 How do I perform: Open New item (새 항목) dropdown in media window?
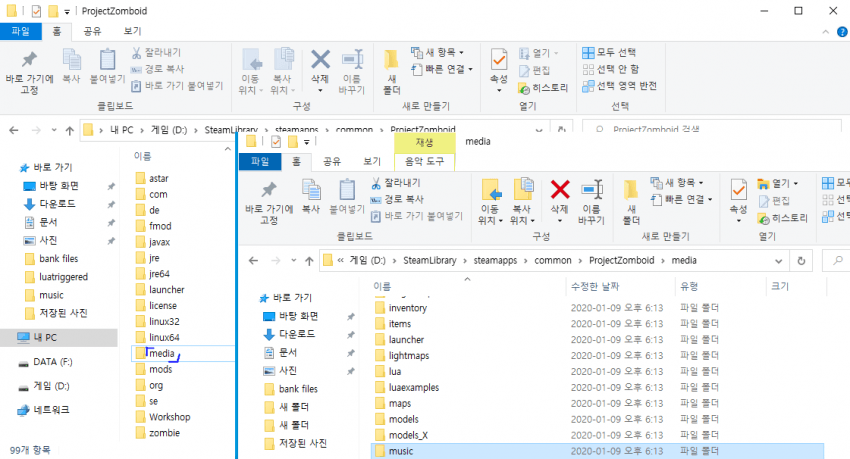677,183
